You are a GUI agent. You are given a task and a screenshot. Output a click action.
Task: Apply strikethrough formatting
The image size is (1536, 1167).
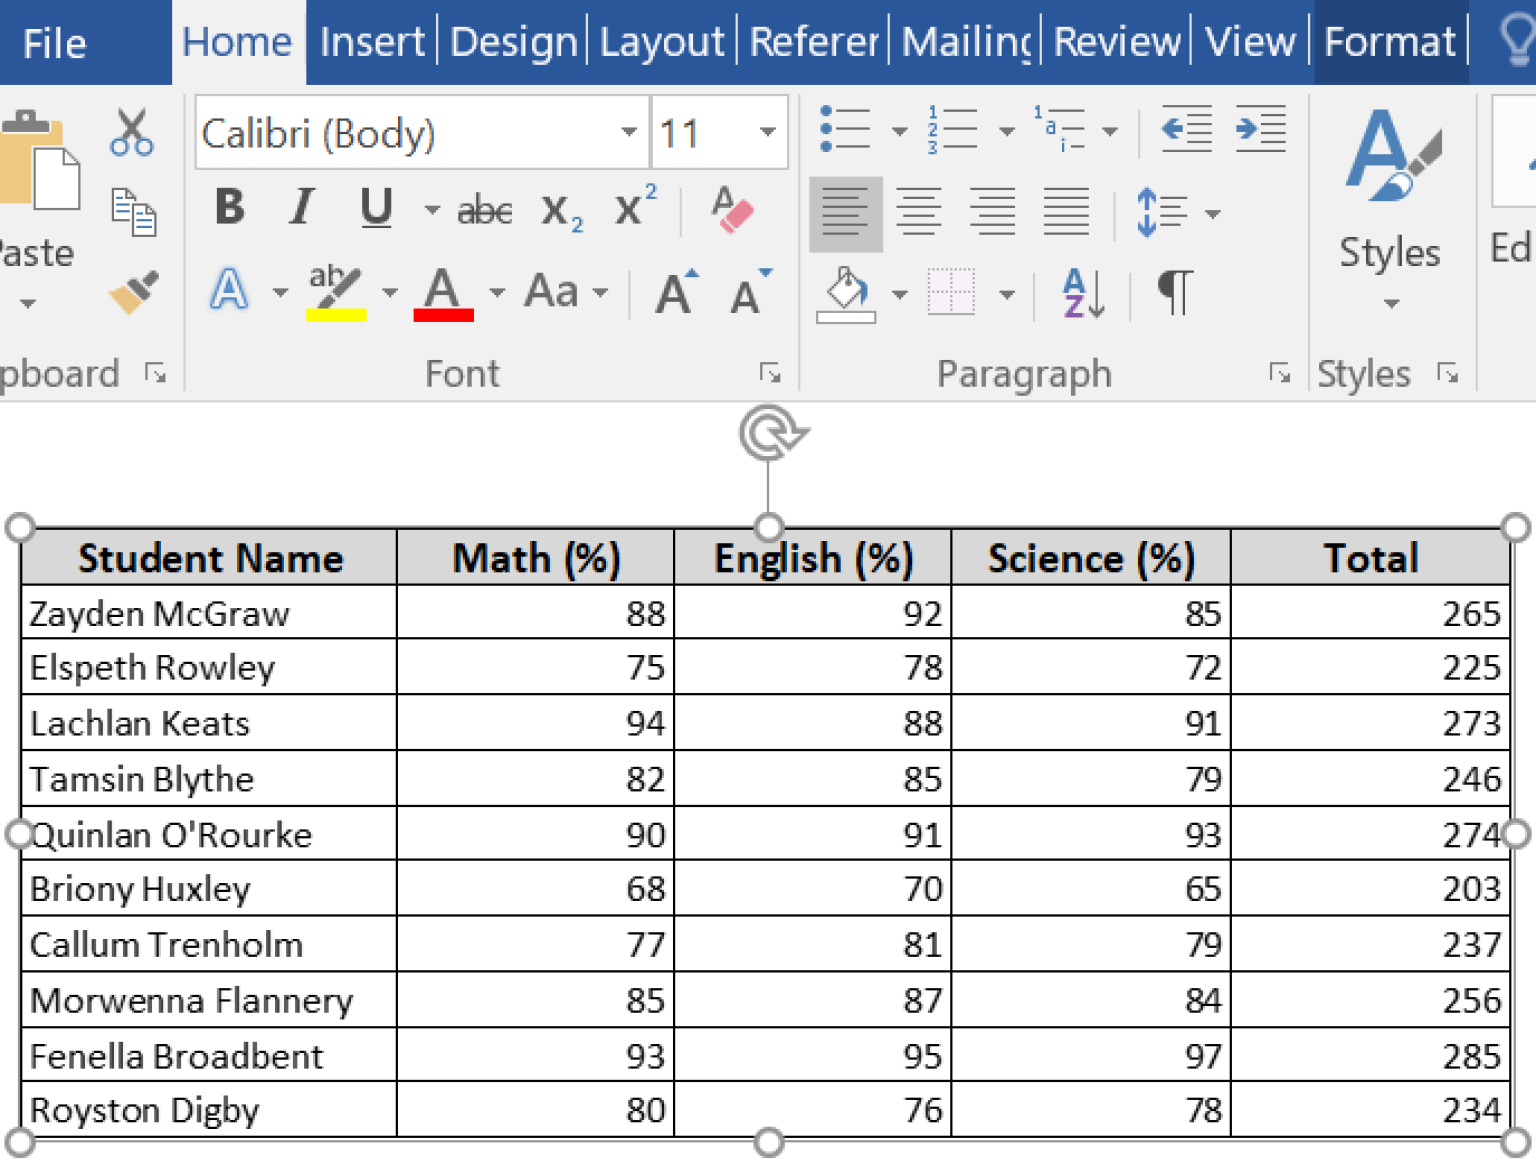[483, 209]
